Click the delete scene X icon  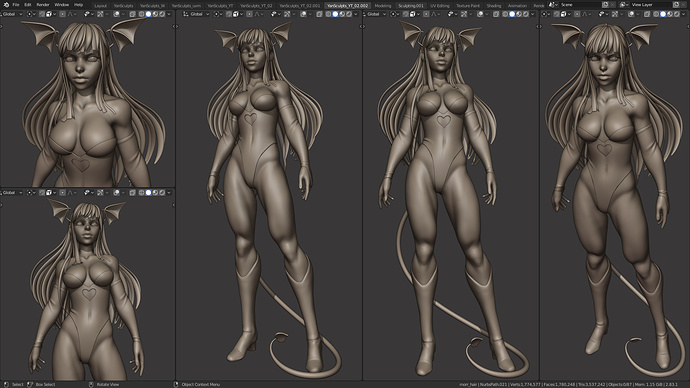(613, 5)
